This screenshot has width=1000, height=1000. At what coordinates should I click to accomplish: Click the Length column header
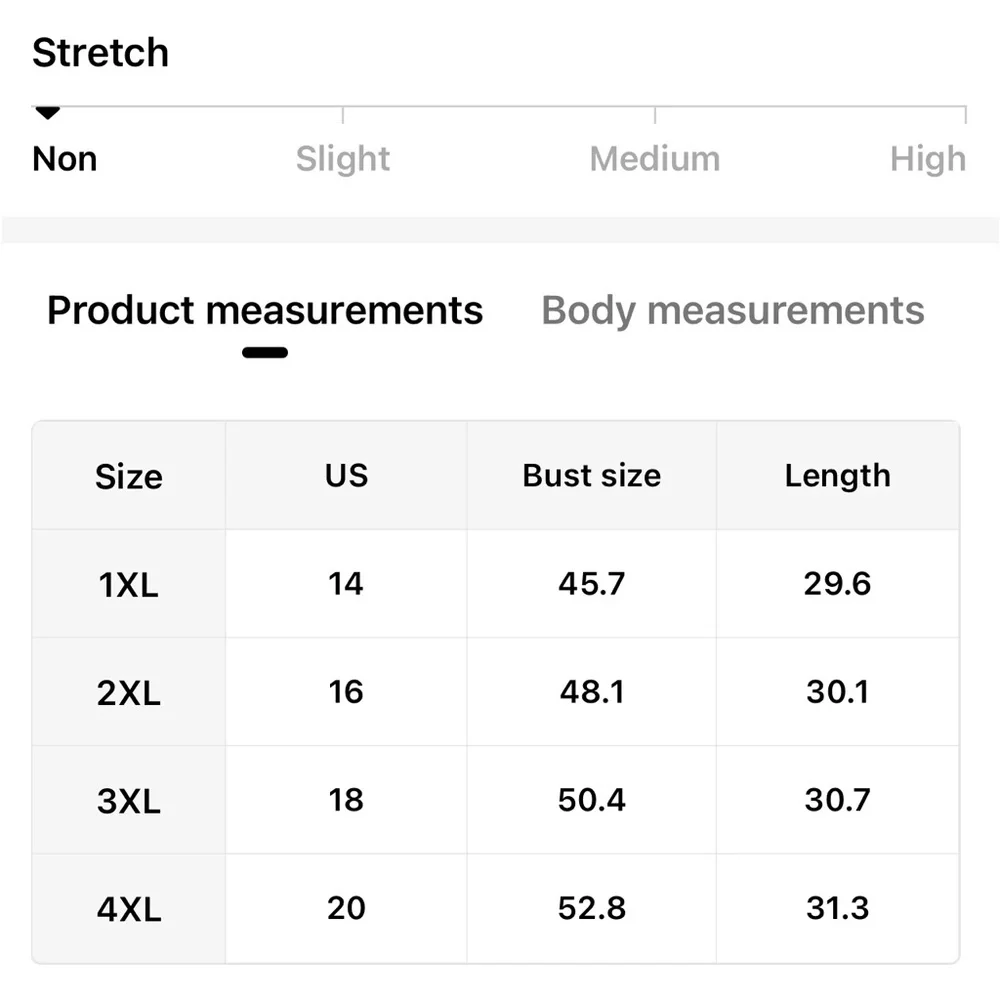click(x=837, y=475)
